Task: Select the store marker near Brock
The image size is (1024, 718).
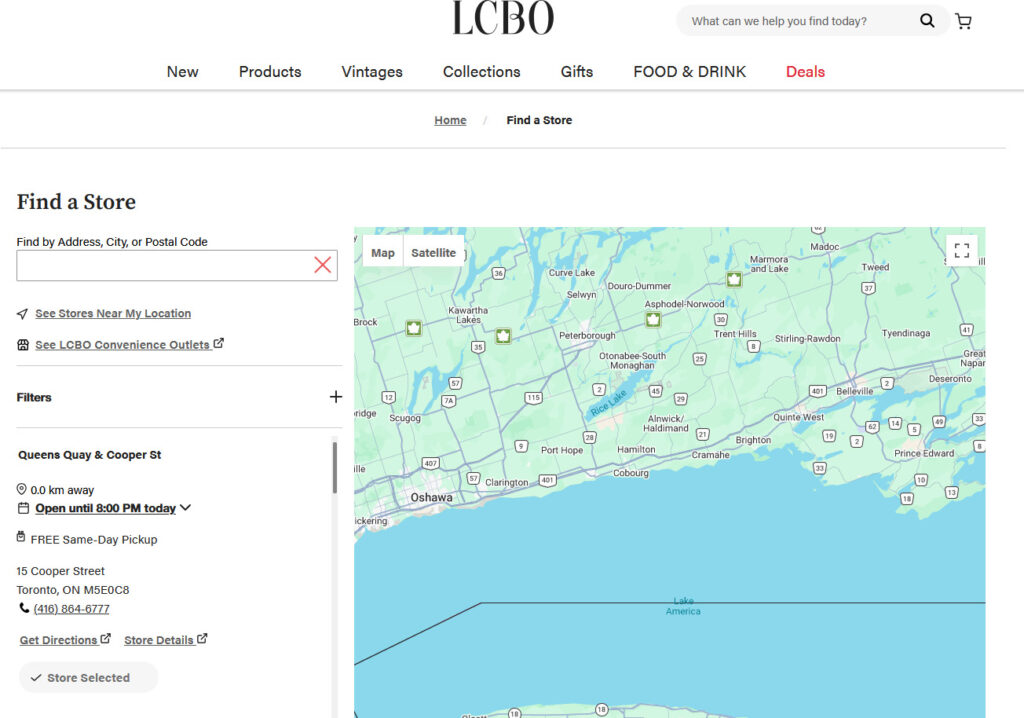Action: tap(413, 328)
